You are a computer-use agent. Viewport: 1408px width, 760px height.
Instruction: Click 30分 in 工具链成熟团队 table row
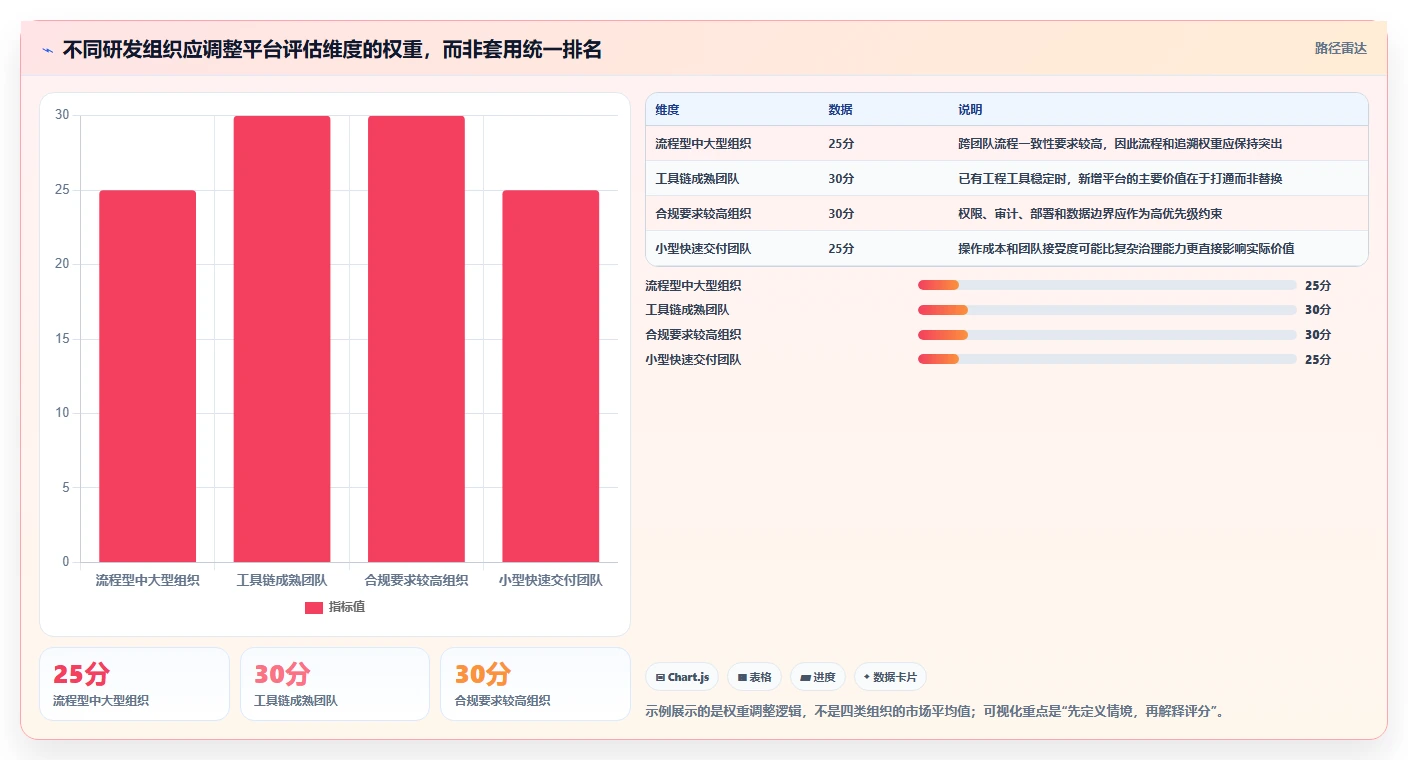tap(841, 179)
